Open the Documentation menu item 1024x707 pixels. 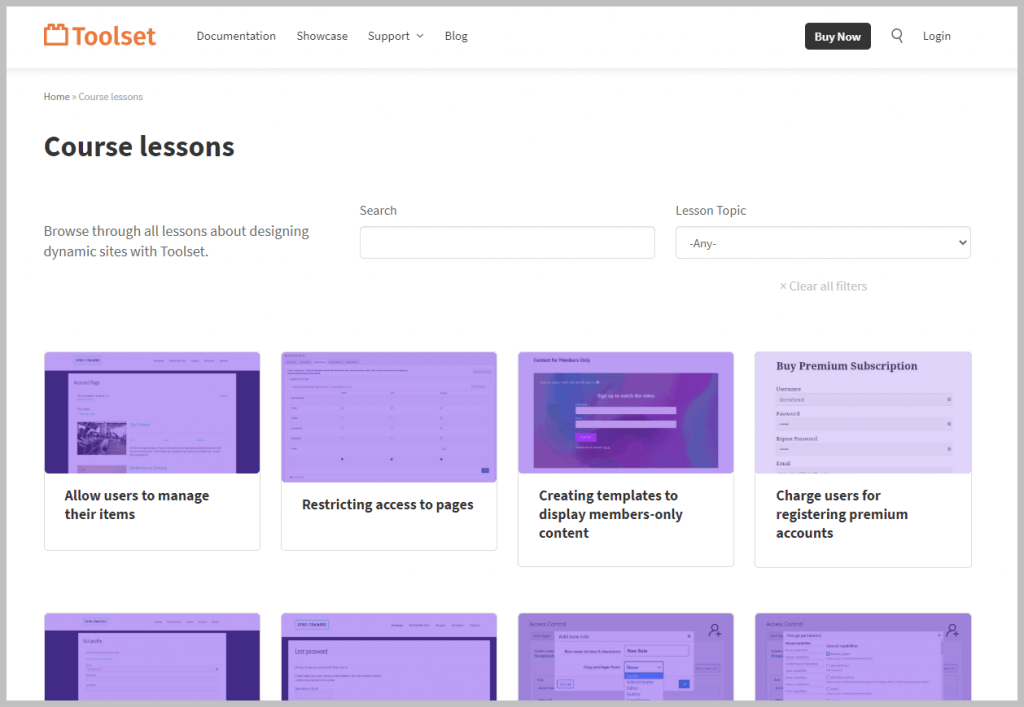pyautogui.click(x=236, y=36)
